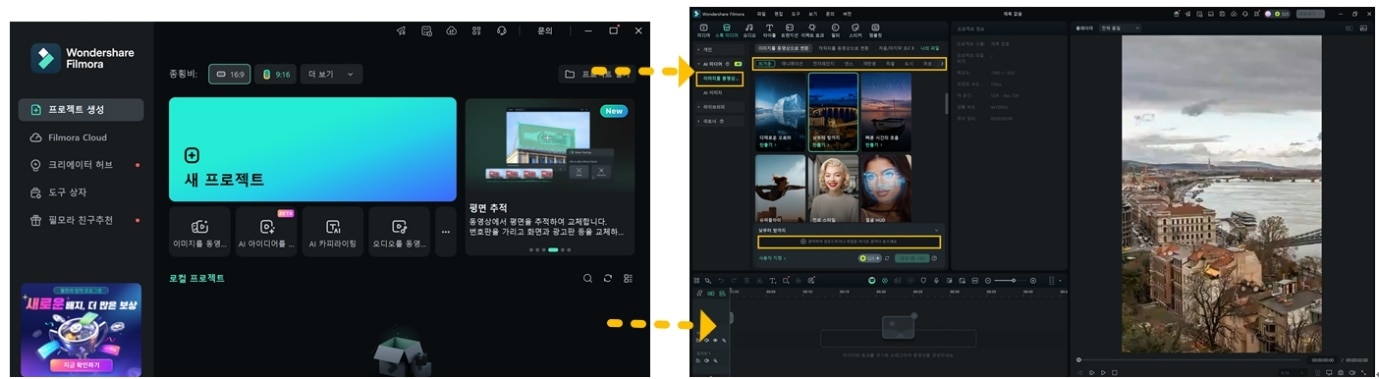Viewport: 1379px width, 379px height.
Task: Click the cloud download icon in launcher title bar
Action: (x=452, y=31)
